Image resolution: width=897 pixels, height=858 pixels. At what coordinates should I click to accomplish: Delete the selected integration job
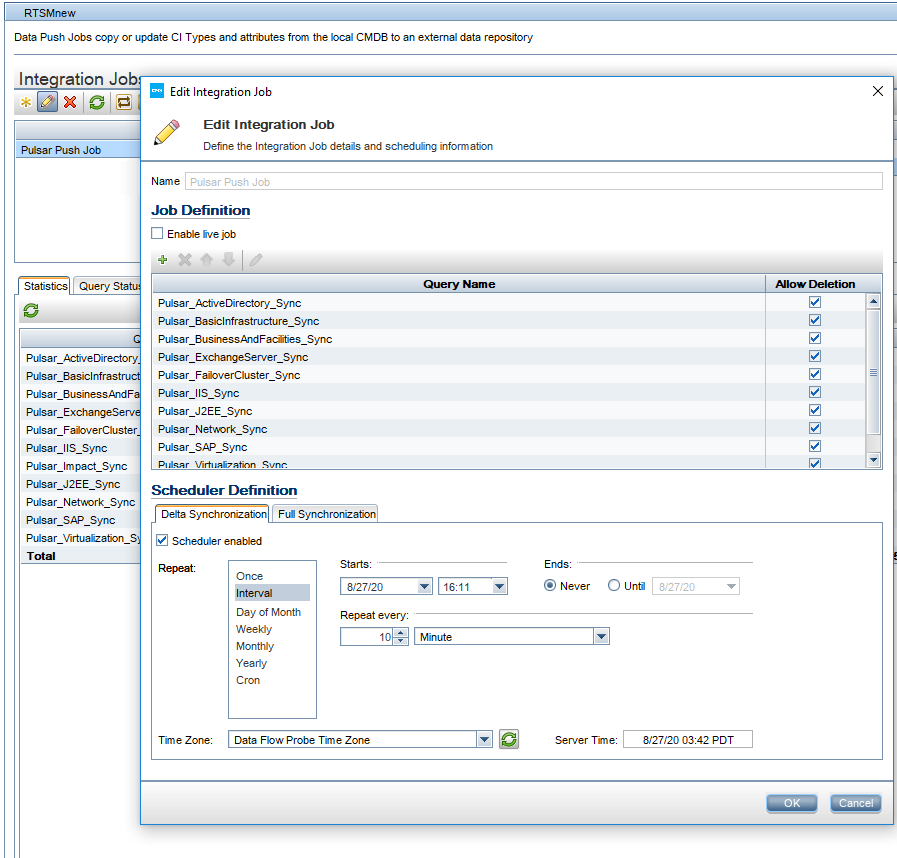pos(69,102)
